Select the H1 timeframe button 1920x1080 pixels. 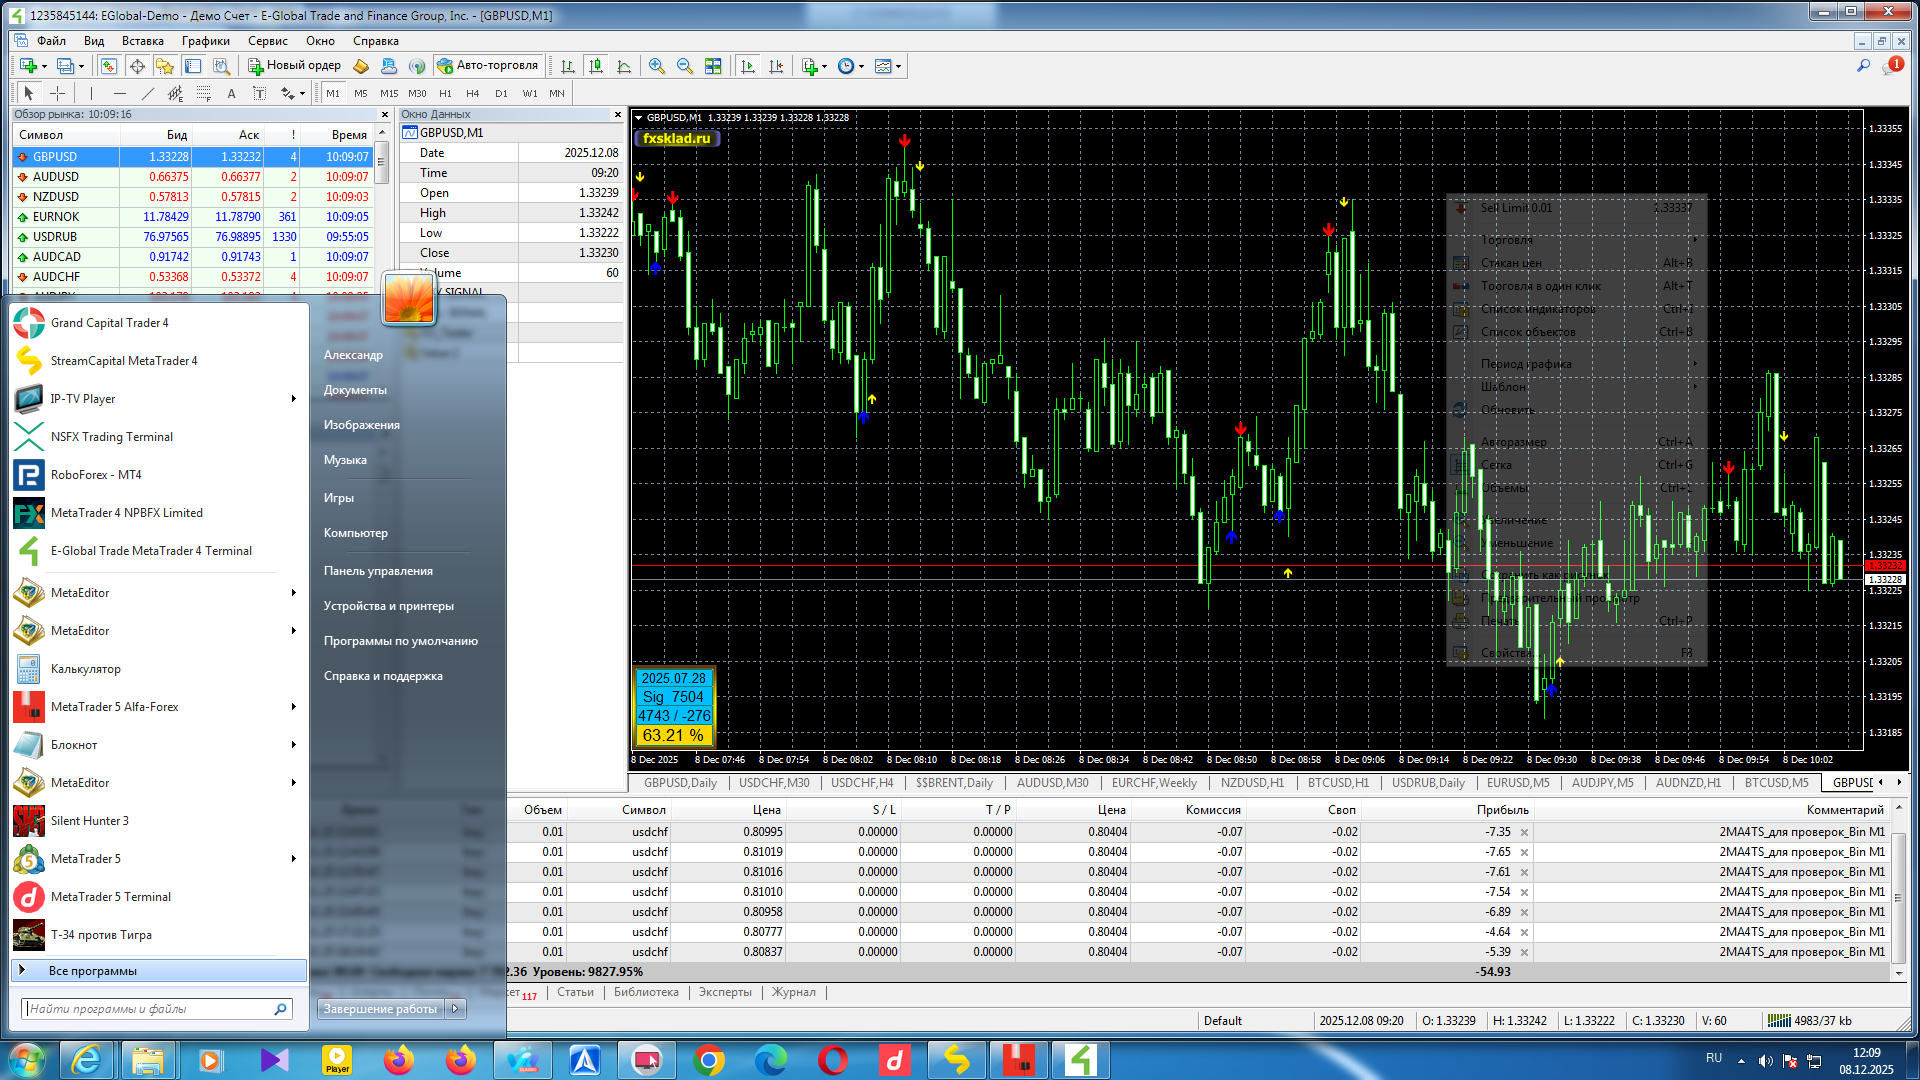pos(445,93)
